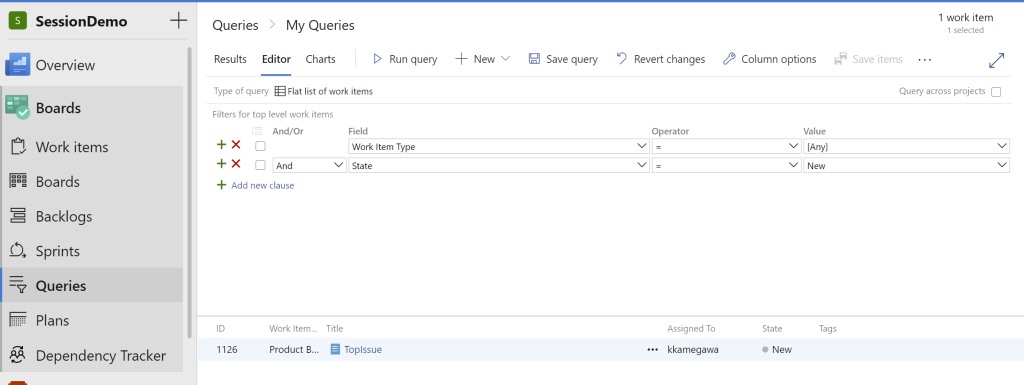Screen dimensions: 1024x385
Task: Enable Query across projects checkbox
Action: [x=996, y=92]
